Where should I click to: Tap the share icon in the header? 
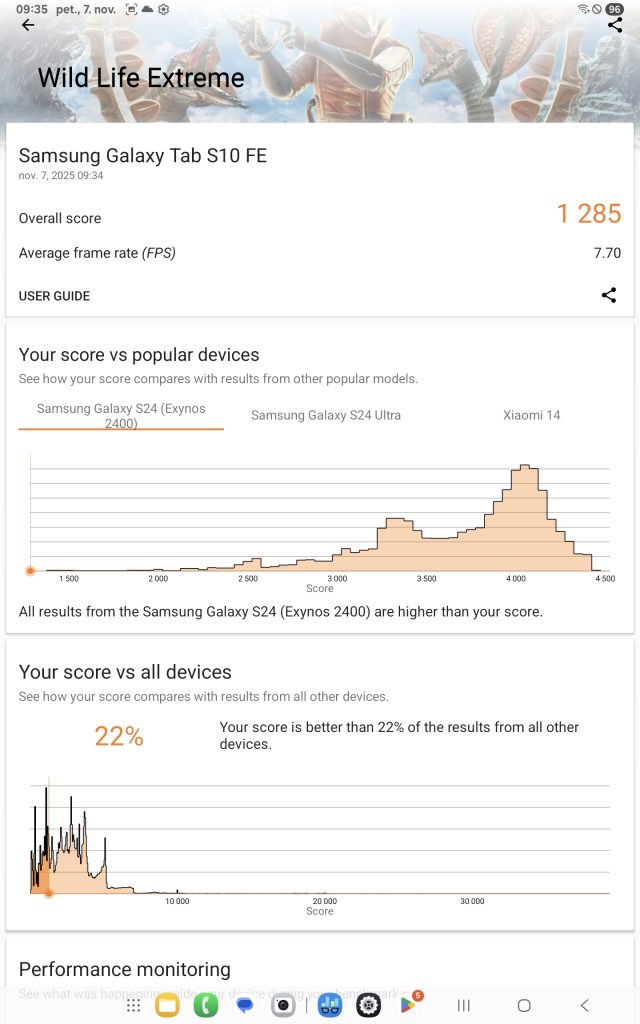click(615, 25)
